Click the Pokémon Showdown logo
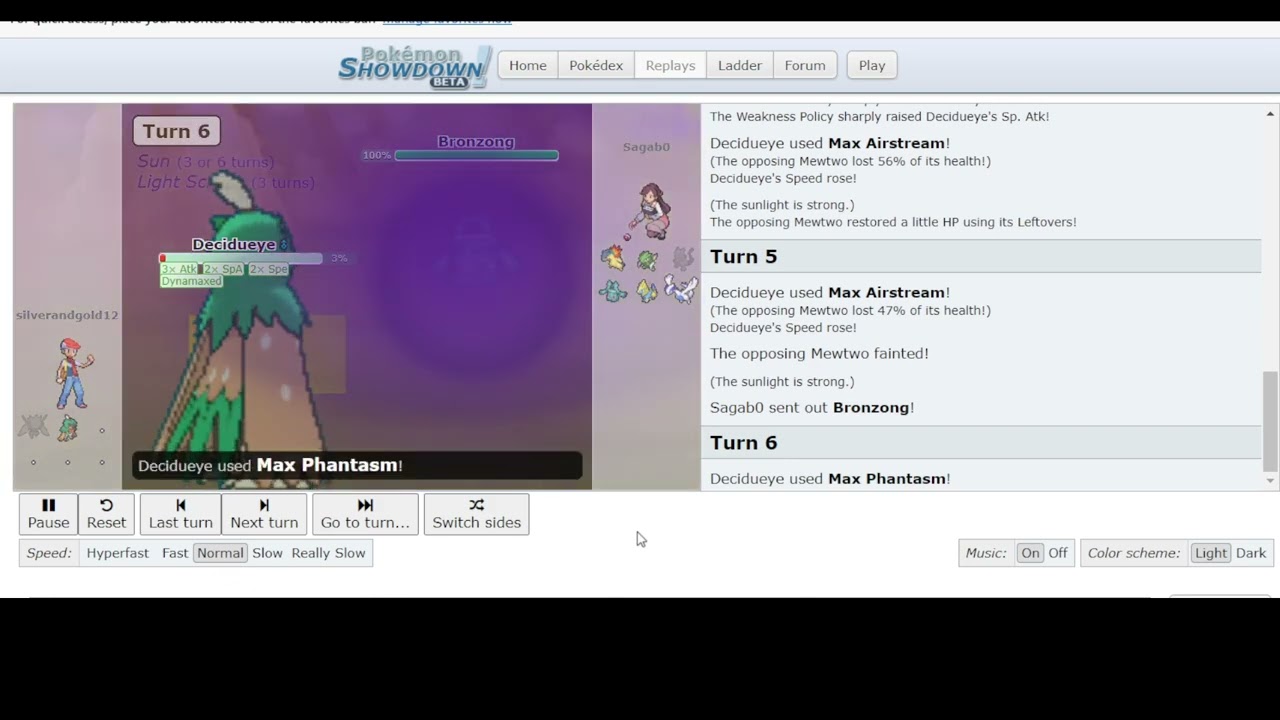Viewport: 1280px width, 720px height. [x=415, y=67]
